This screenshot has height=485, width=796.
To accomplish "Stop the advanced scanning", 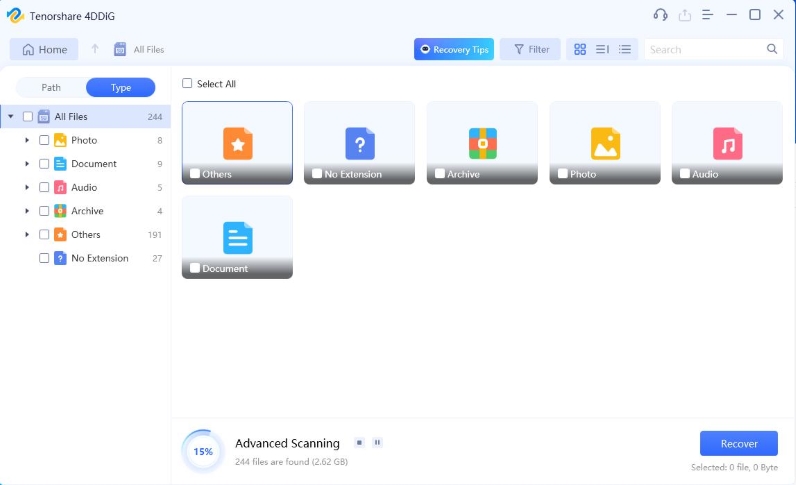I will tap(359, 442).
